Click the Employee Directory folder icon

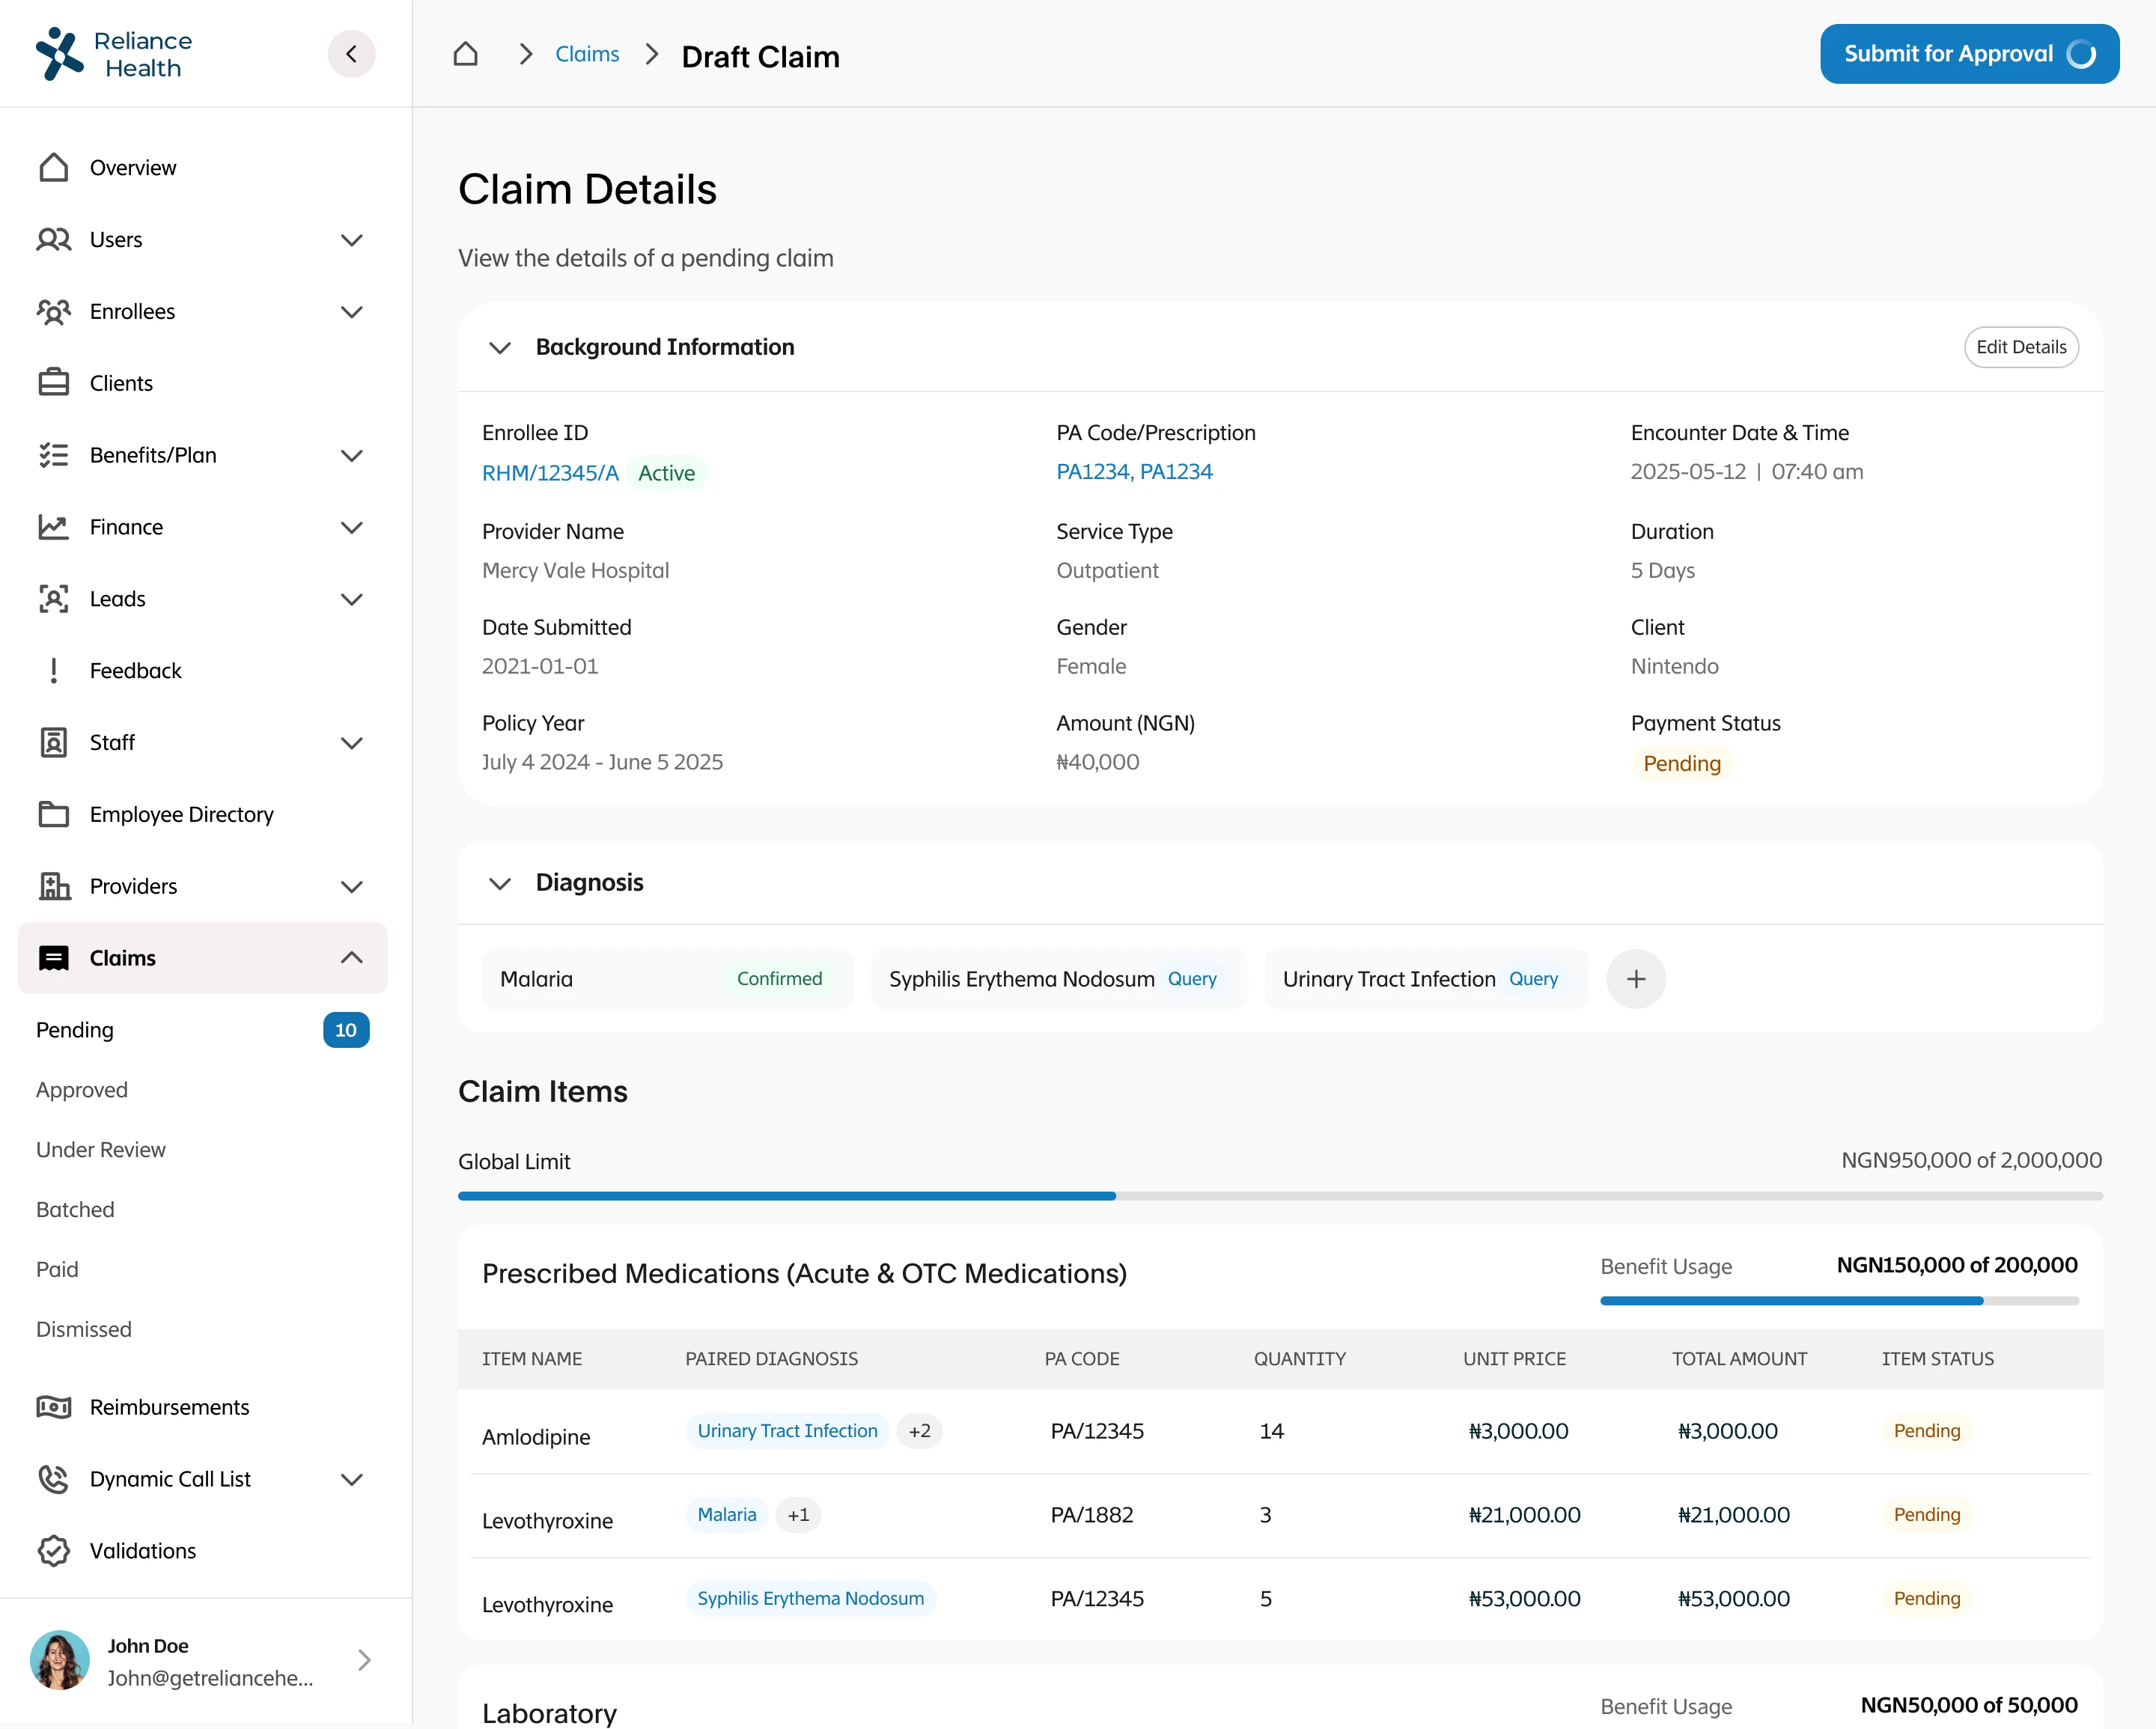click(54, 814)
